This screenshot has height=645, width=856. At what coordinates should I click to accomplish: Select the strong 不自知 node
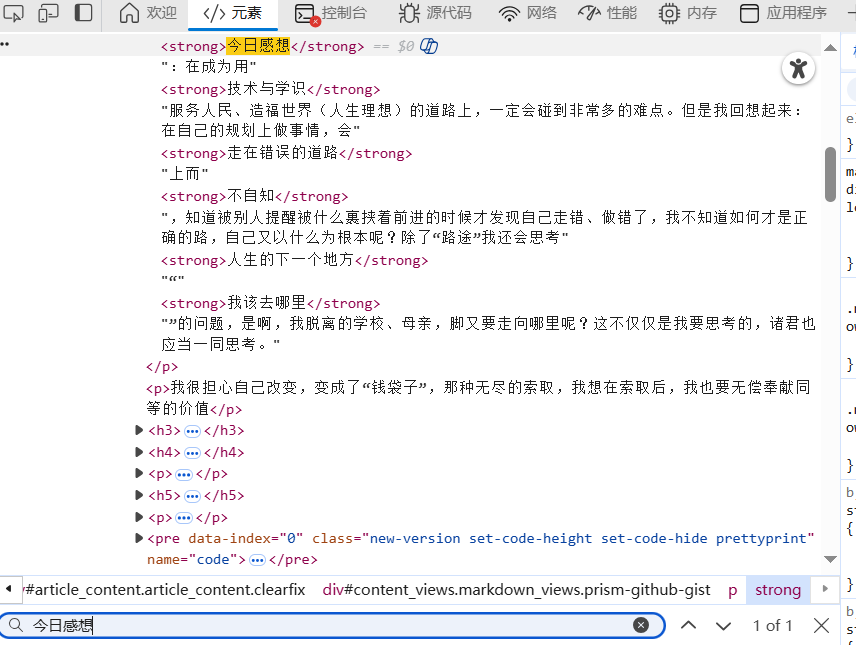point(254,196)
